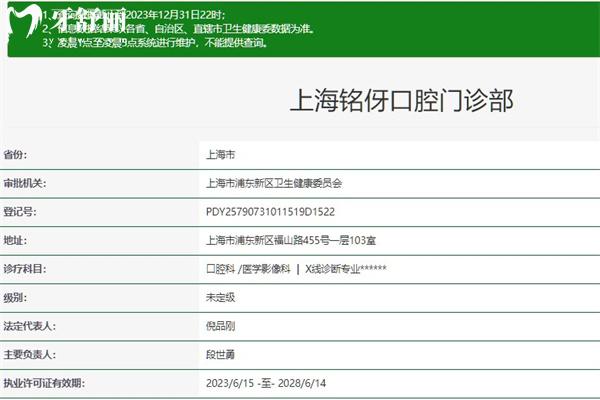Viewport: 600px width, 400px height.
Task: Click the 级别 label
Action: coord(15,297)
